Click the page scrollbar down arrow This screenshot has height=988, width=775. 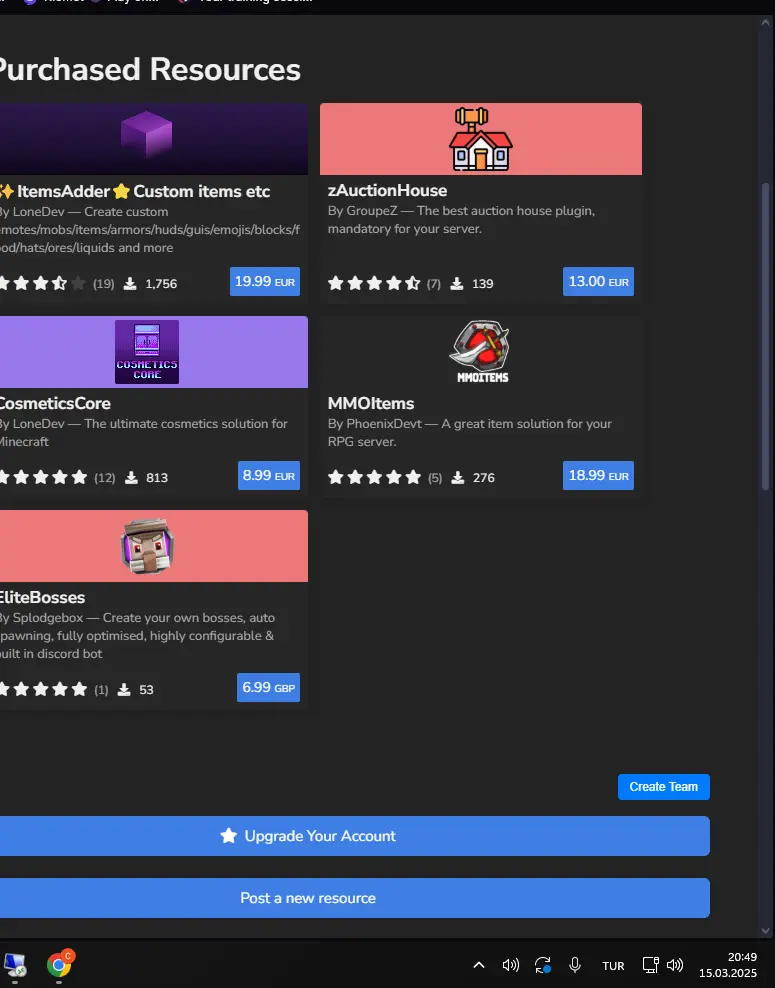point(766,931)
